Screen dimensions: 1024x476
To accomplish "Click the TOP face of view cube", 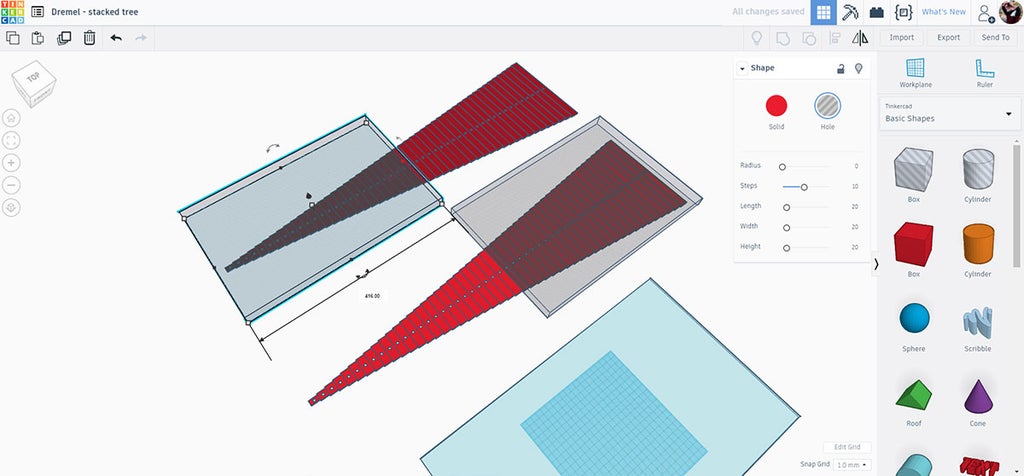I will tap(33, 77).
